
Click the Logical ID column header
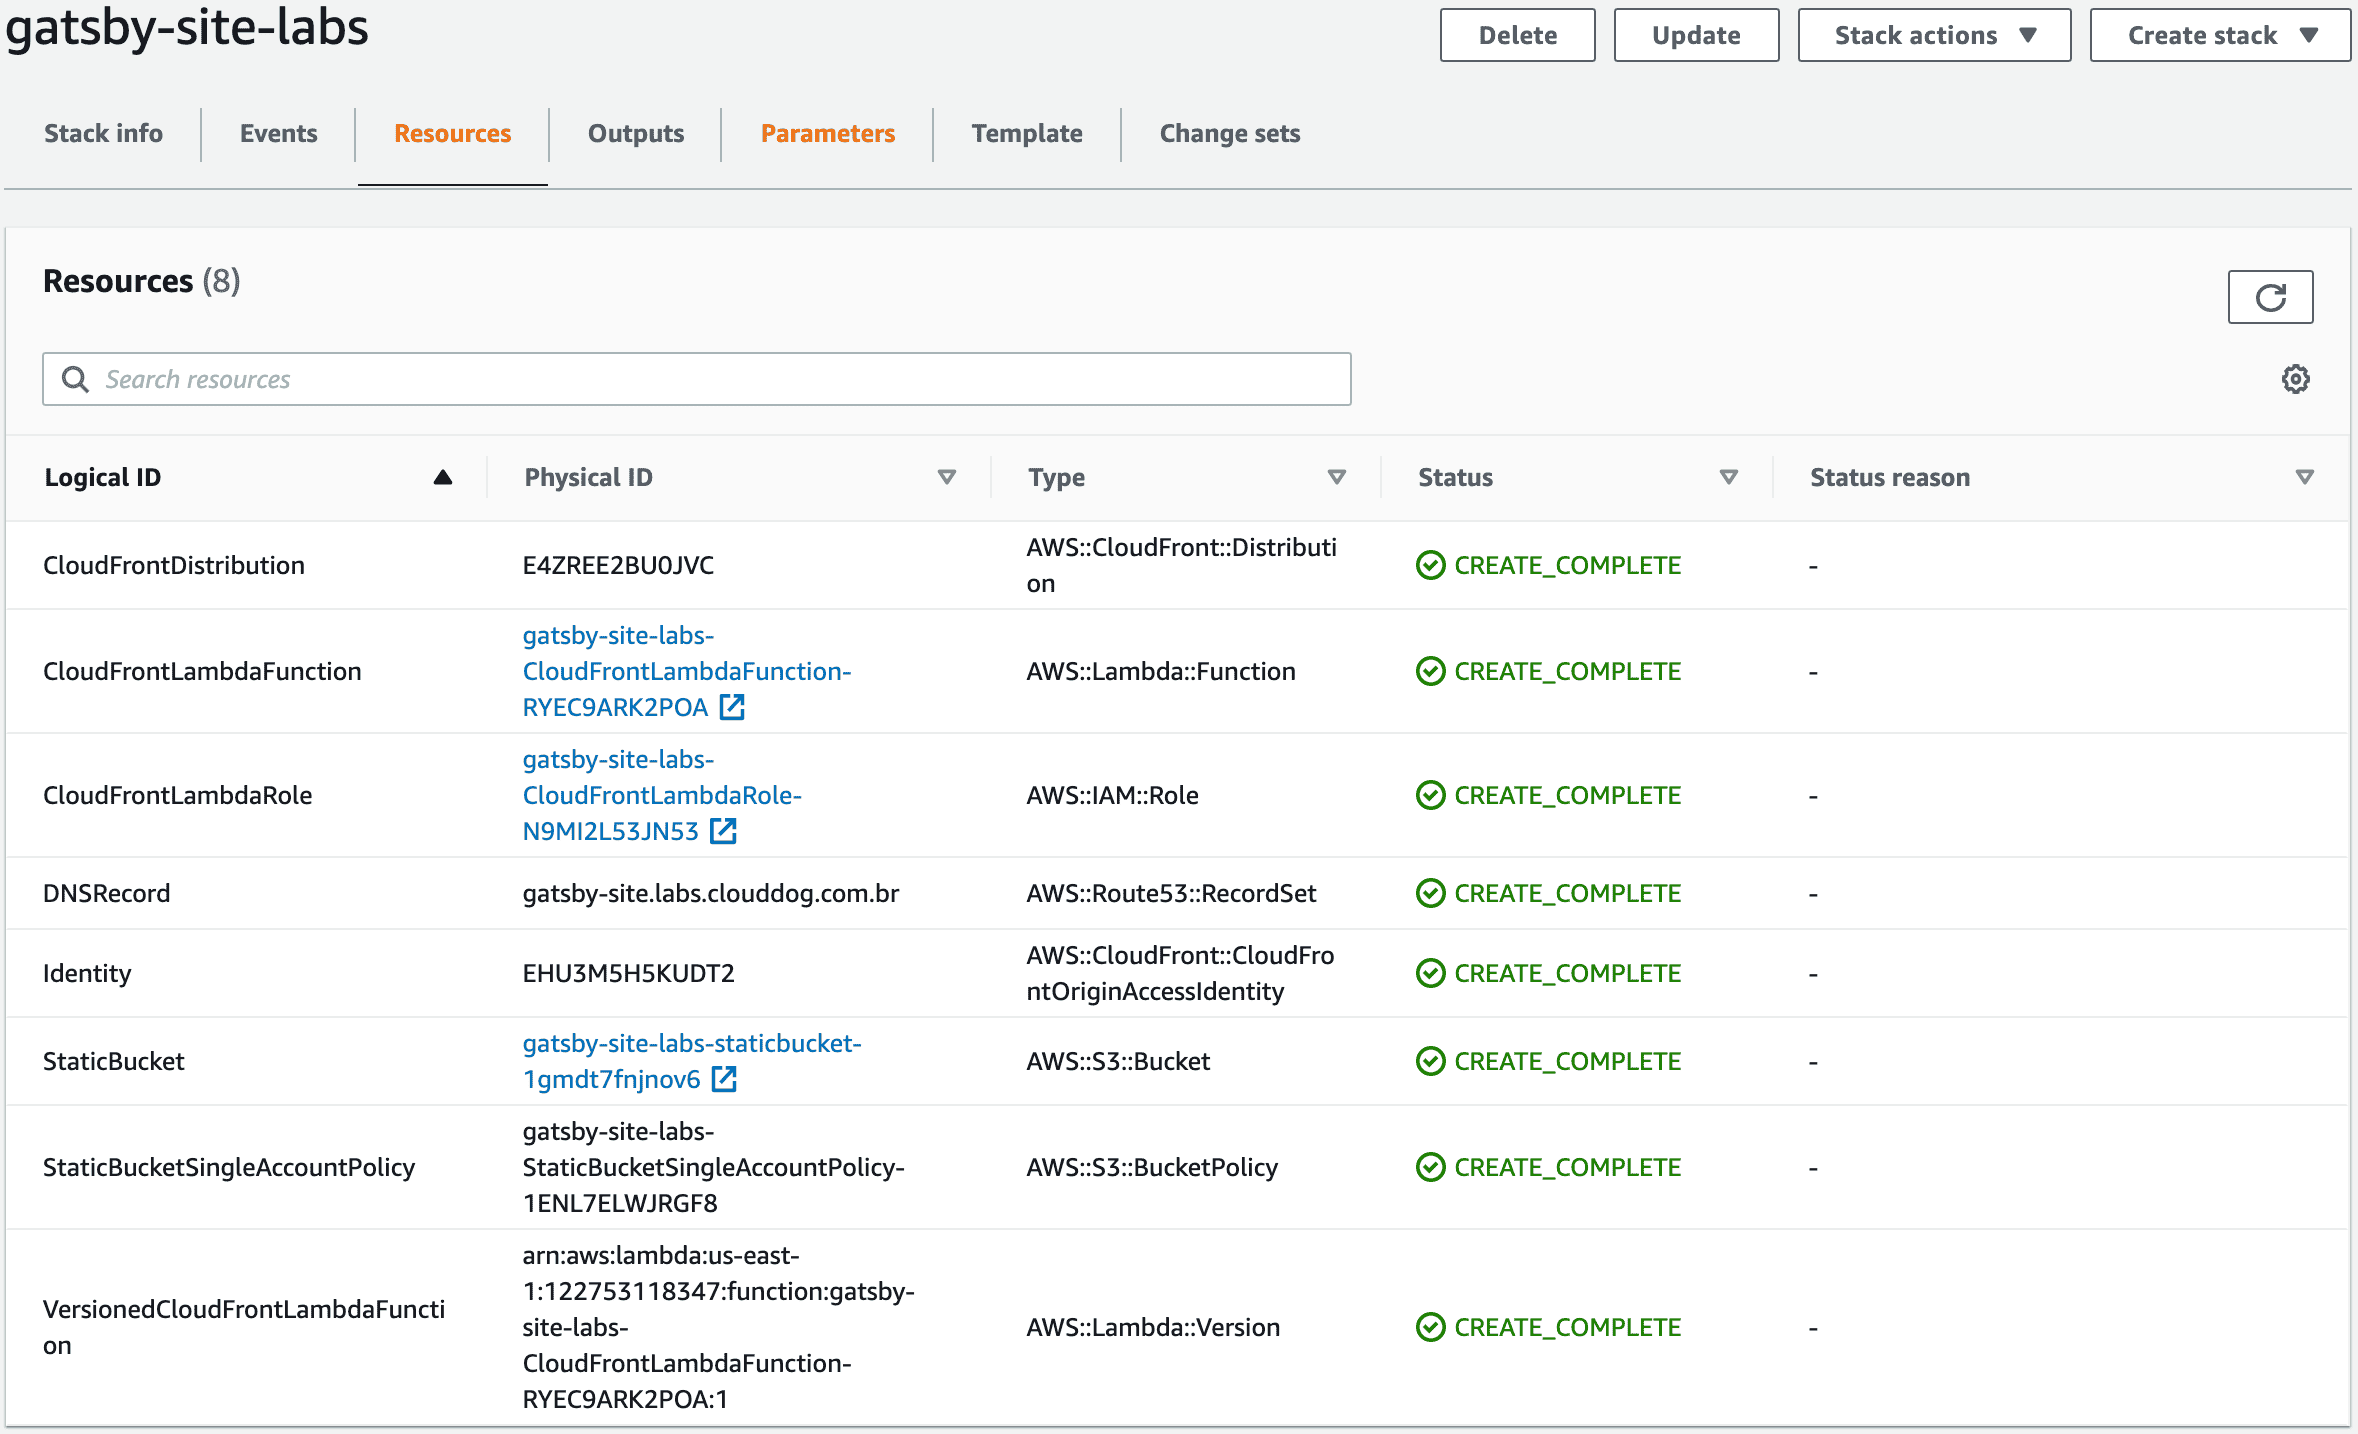[x=102, y=477]
